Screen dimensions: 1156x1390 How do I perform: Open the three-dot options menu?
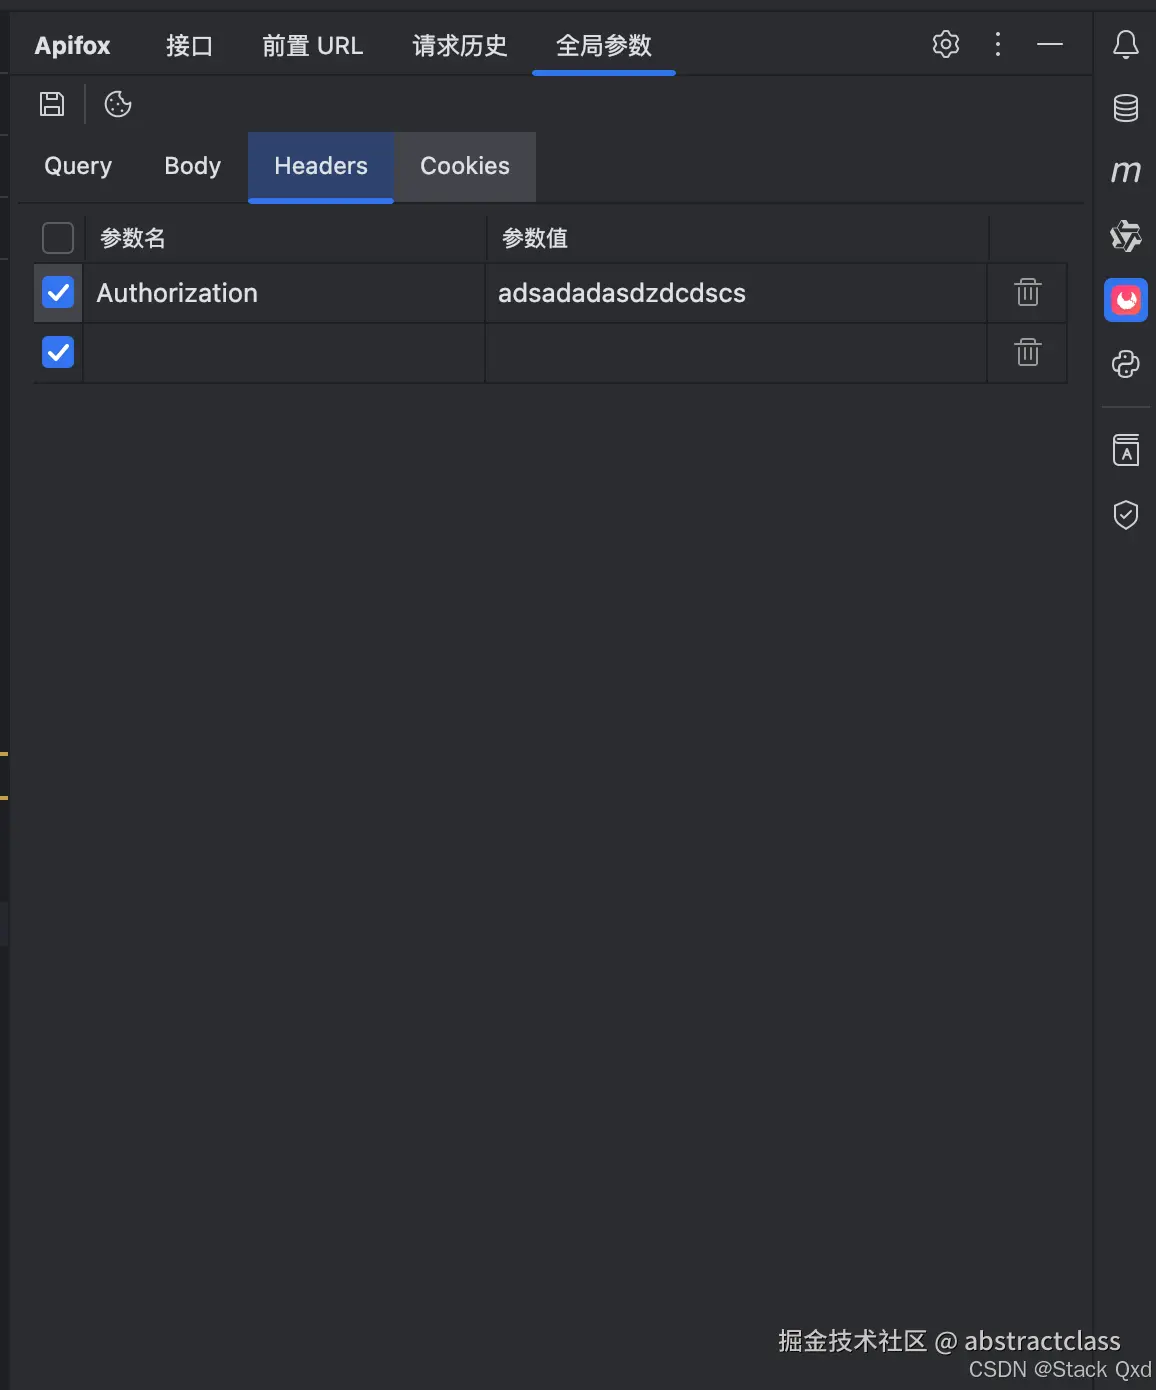pos(997,44)
